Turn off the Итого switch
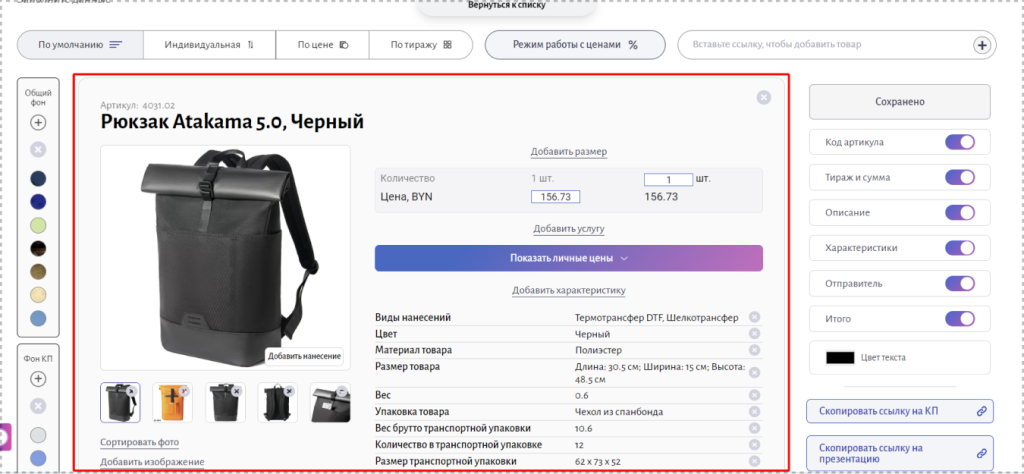1024x474 pixels. [x=959, y=319]
